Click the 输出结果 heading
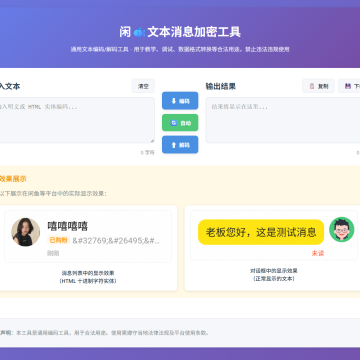This screenshot has width=360, height=360. coord(221,86)
